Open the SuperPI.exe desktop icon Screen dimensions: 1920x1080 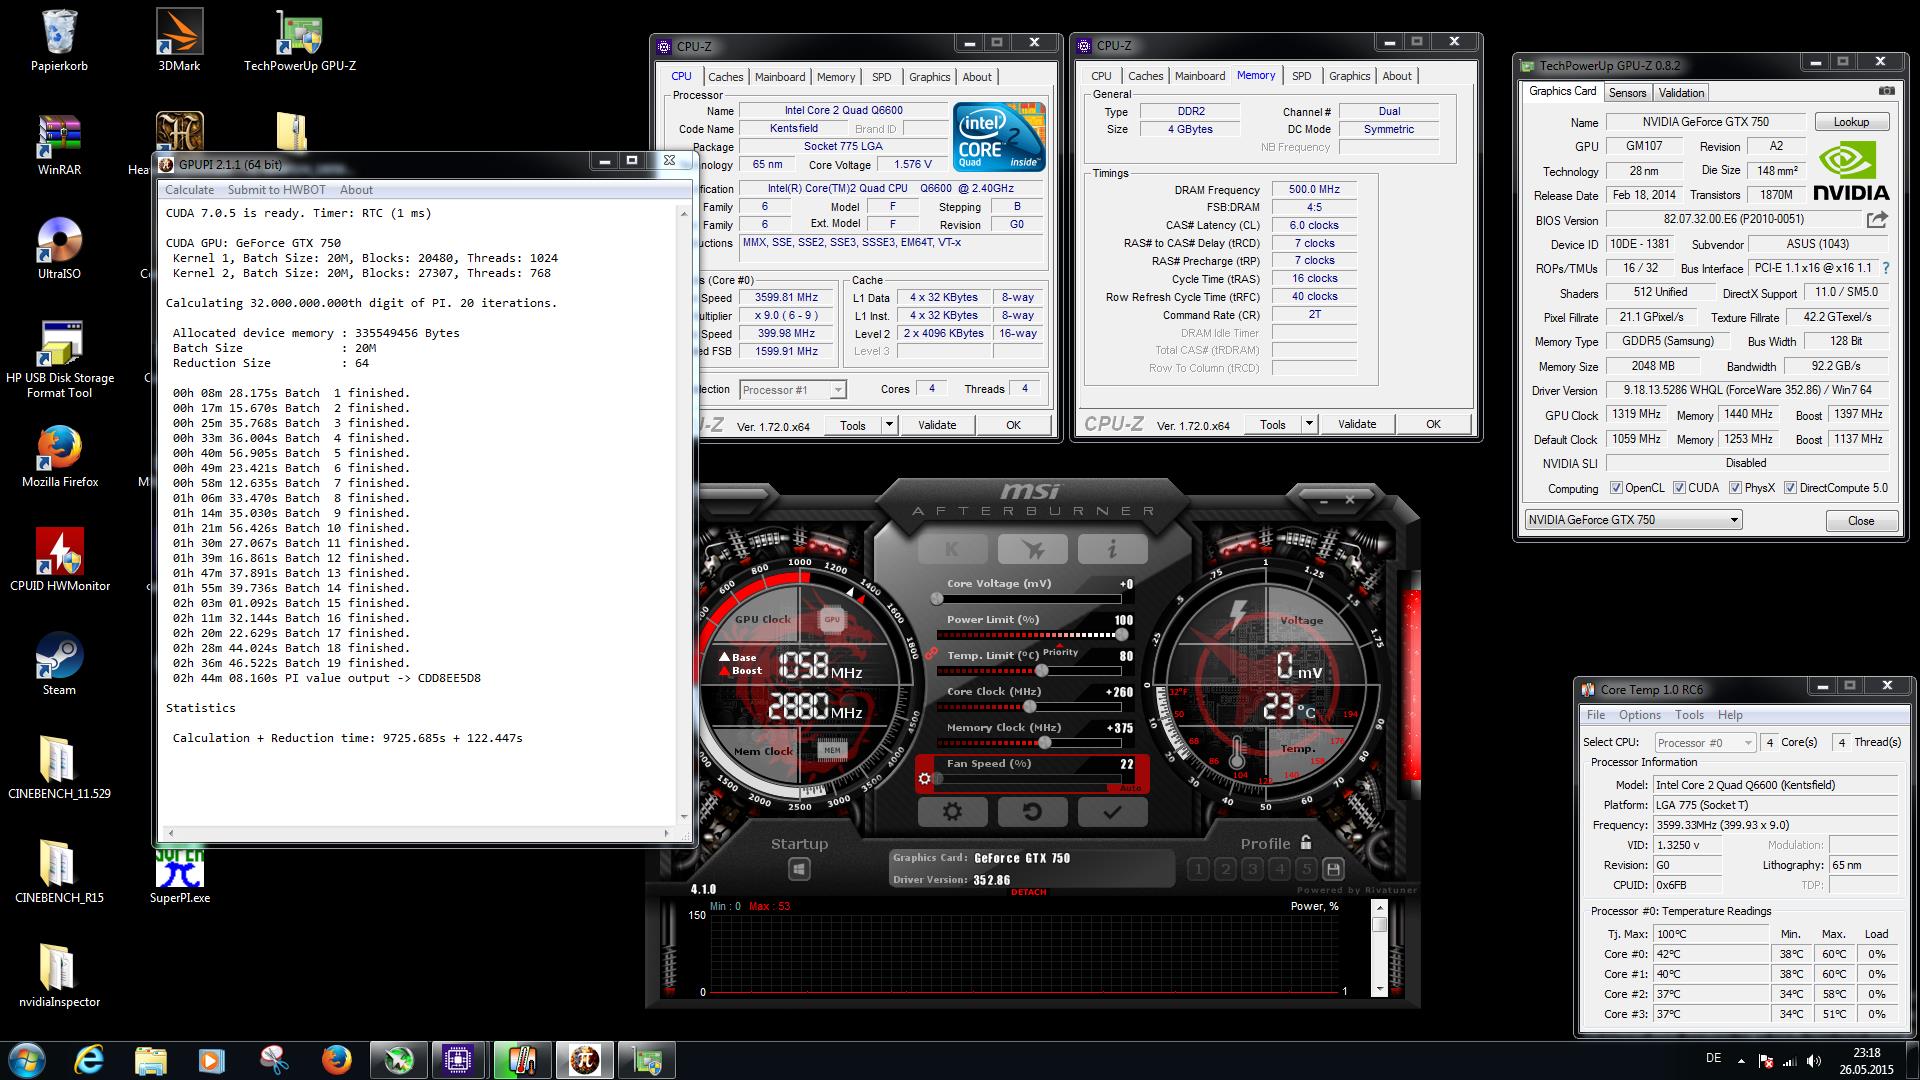click(179, 874)
